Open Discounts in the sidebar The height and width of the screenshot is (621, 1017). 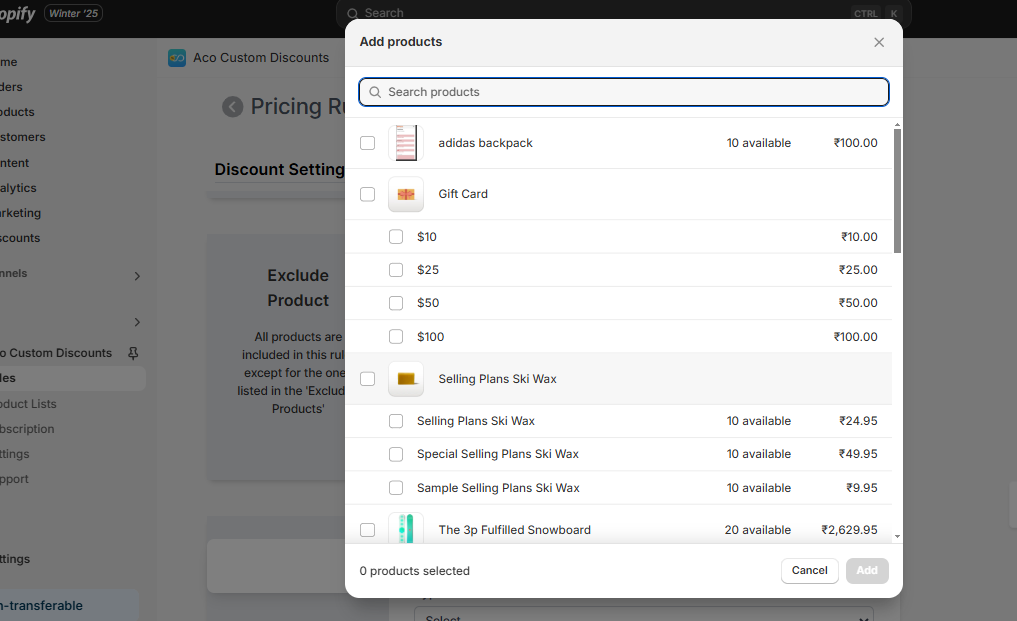19,238
